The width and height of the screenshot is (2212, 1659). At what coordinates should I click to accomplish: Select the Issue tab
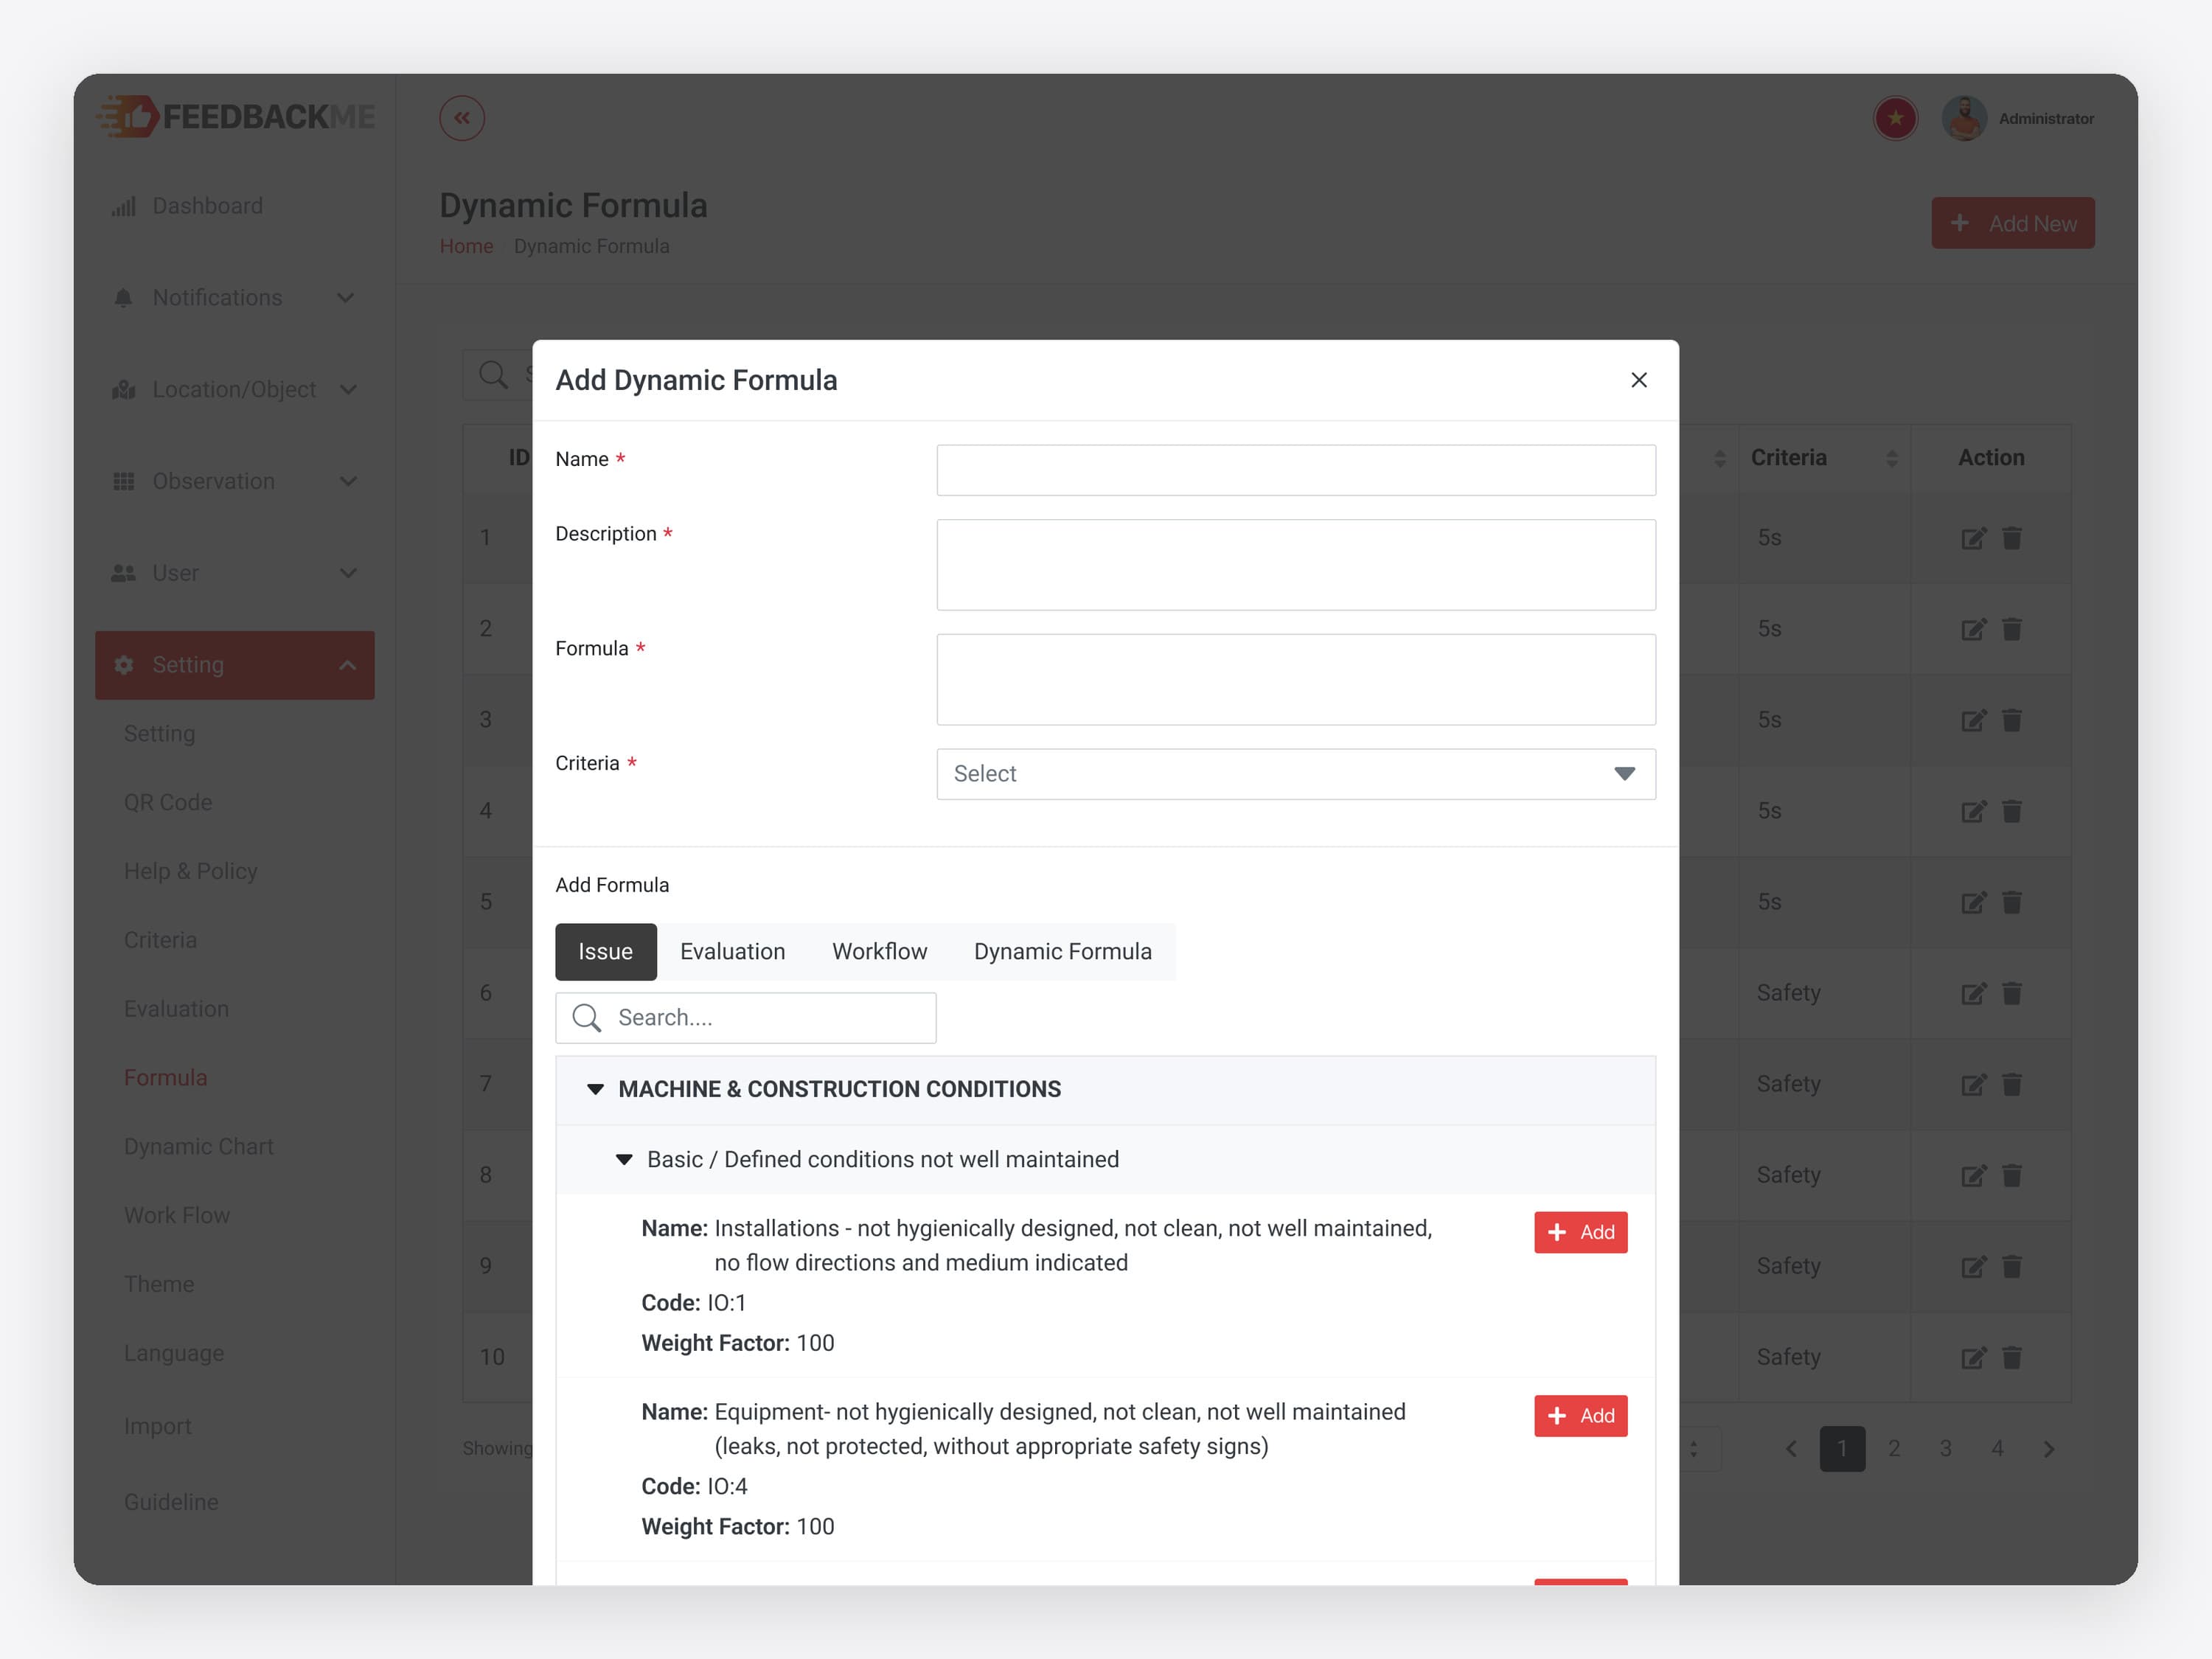605,951
